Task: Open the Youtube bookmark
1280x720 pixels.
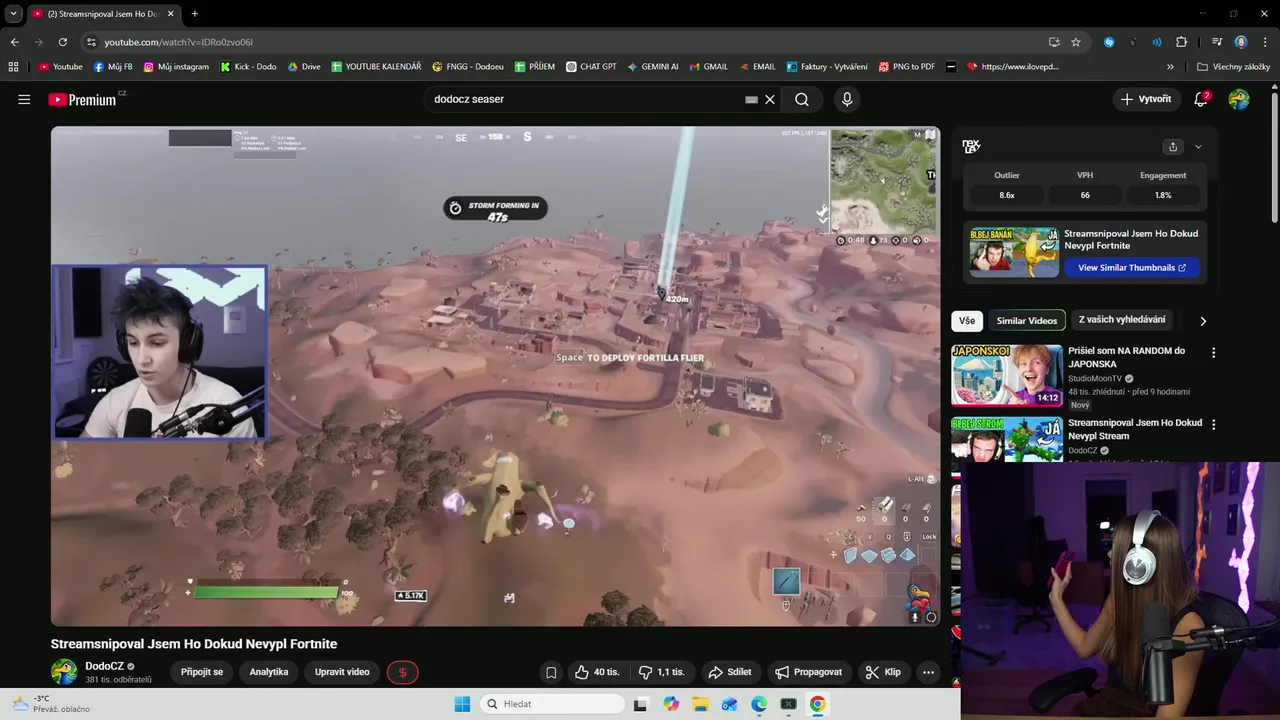Action: [60, 67]
